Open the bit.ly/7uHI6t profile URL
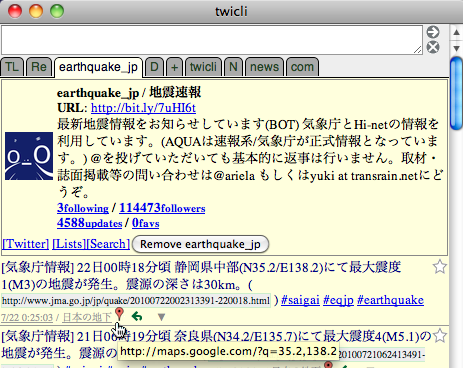Image resolution: width=463 pixels, height=368 pixels. click(143, 108)
